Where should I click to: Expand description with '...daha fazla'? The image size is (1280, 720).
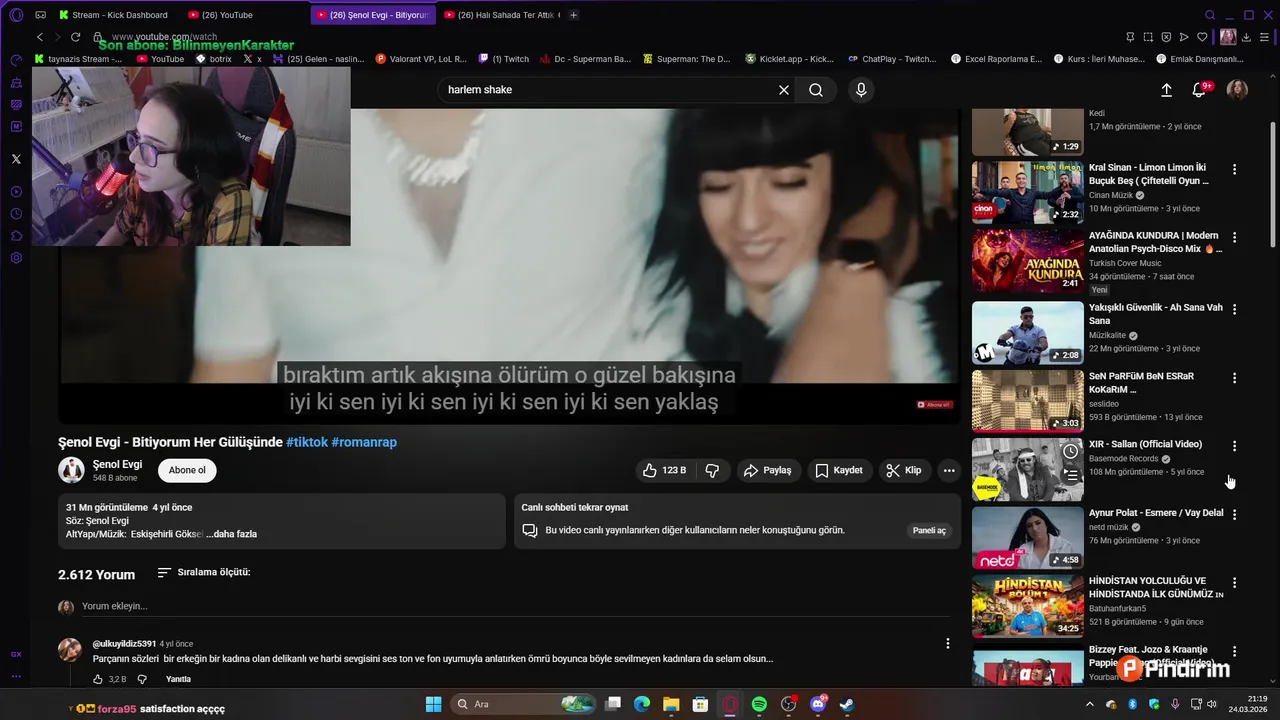tap(232, 534)
